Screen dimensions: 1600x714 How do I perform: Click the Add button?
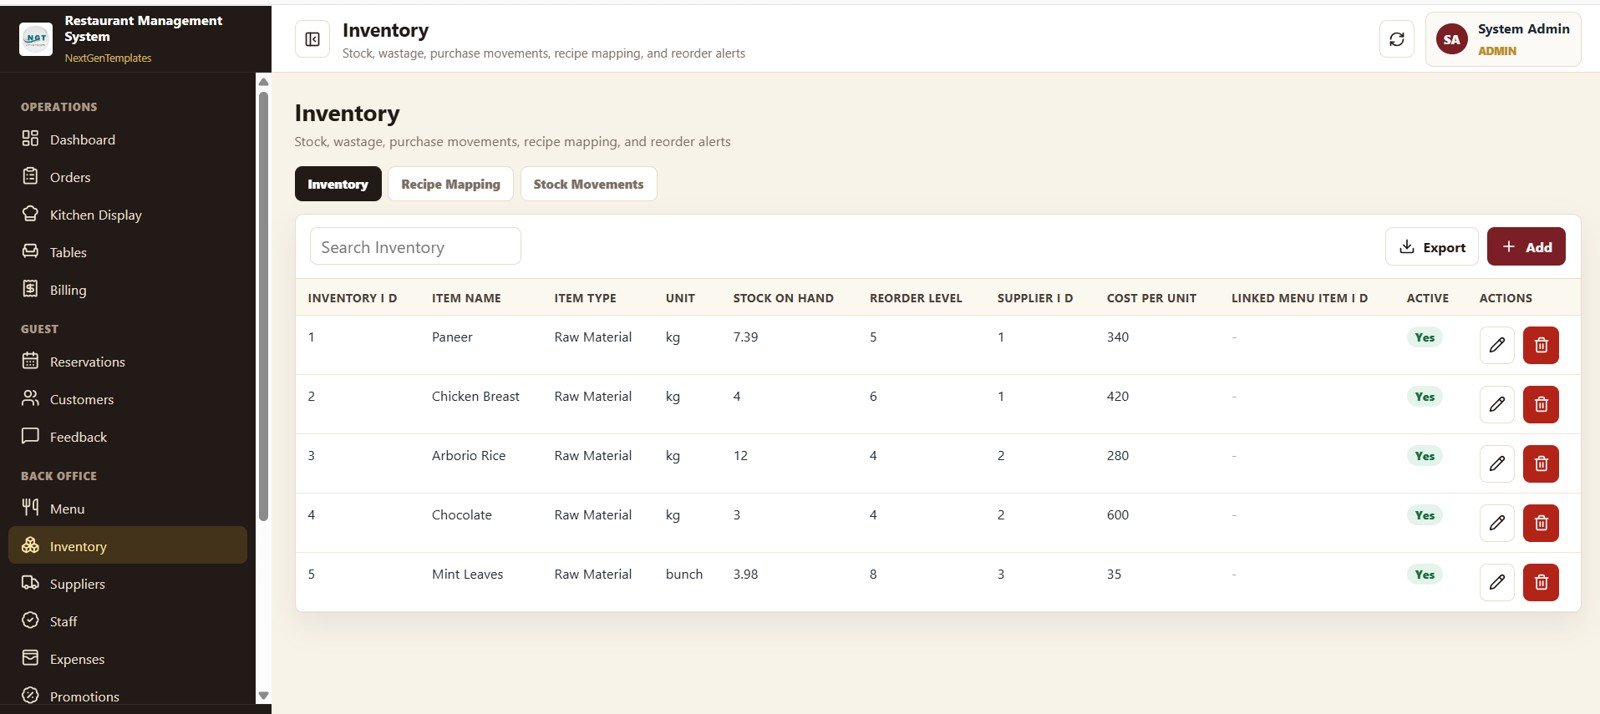coord(1526,247)
